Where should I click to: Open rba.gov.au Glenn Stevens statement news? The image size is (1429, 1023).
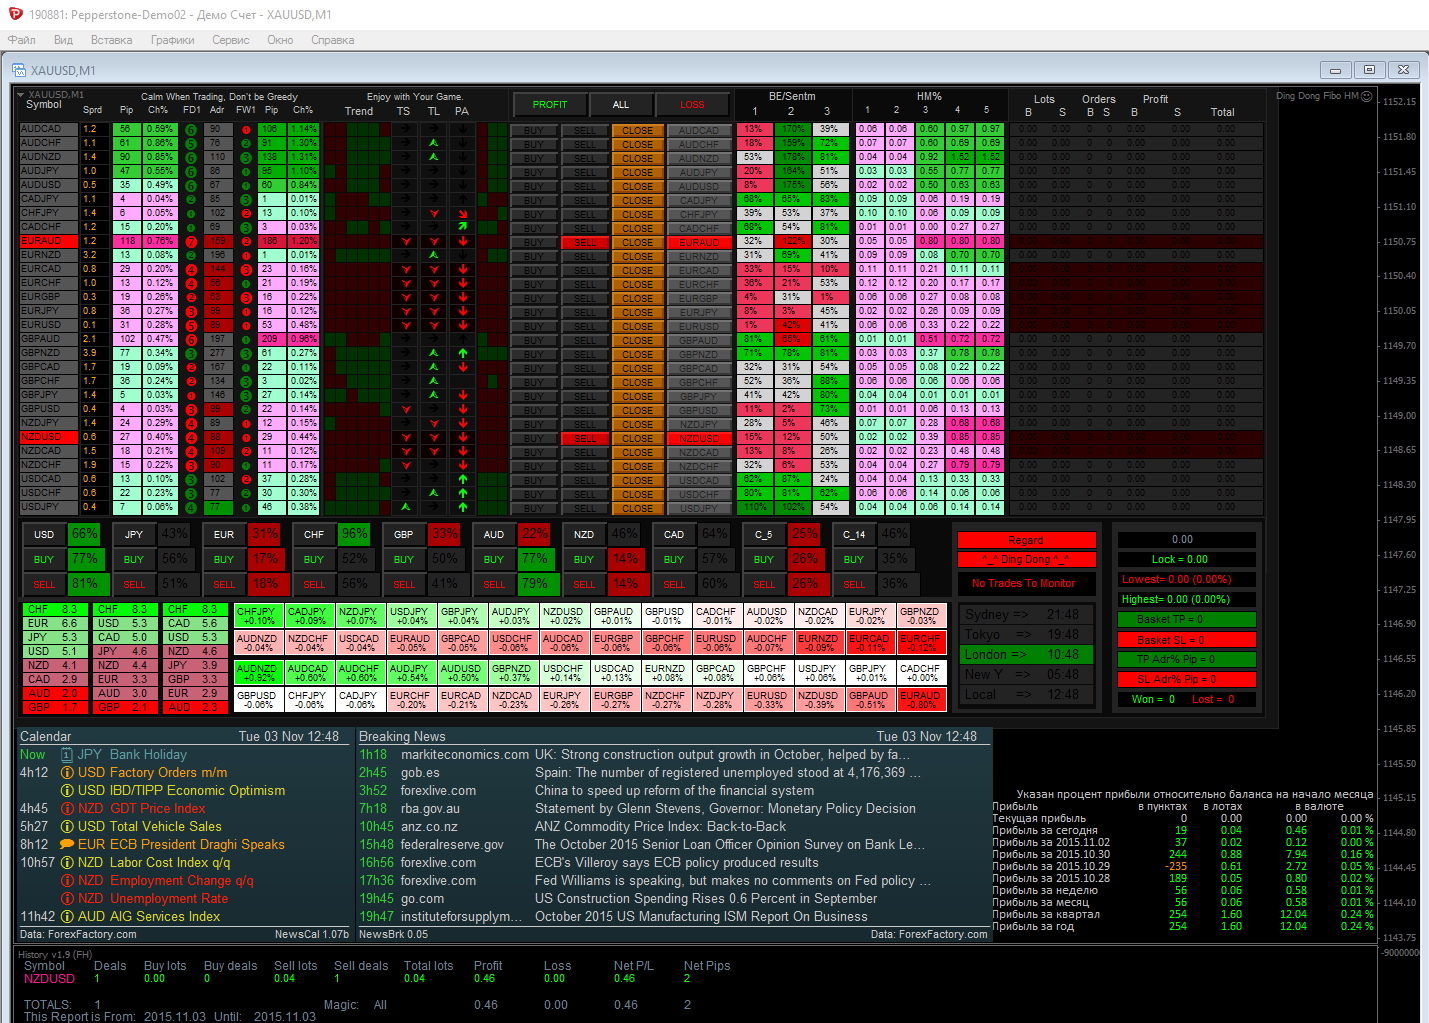click(x=638, y=809)
